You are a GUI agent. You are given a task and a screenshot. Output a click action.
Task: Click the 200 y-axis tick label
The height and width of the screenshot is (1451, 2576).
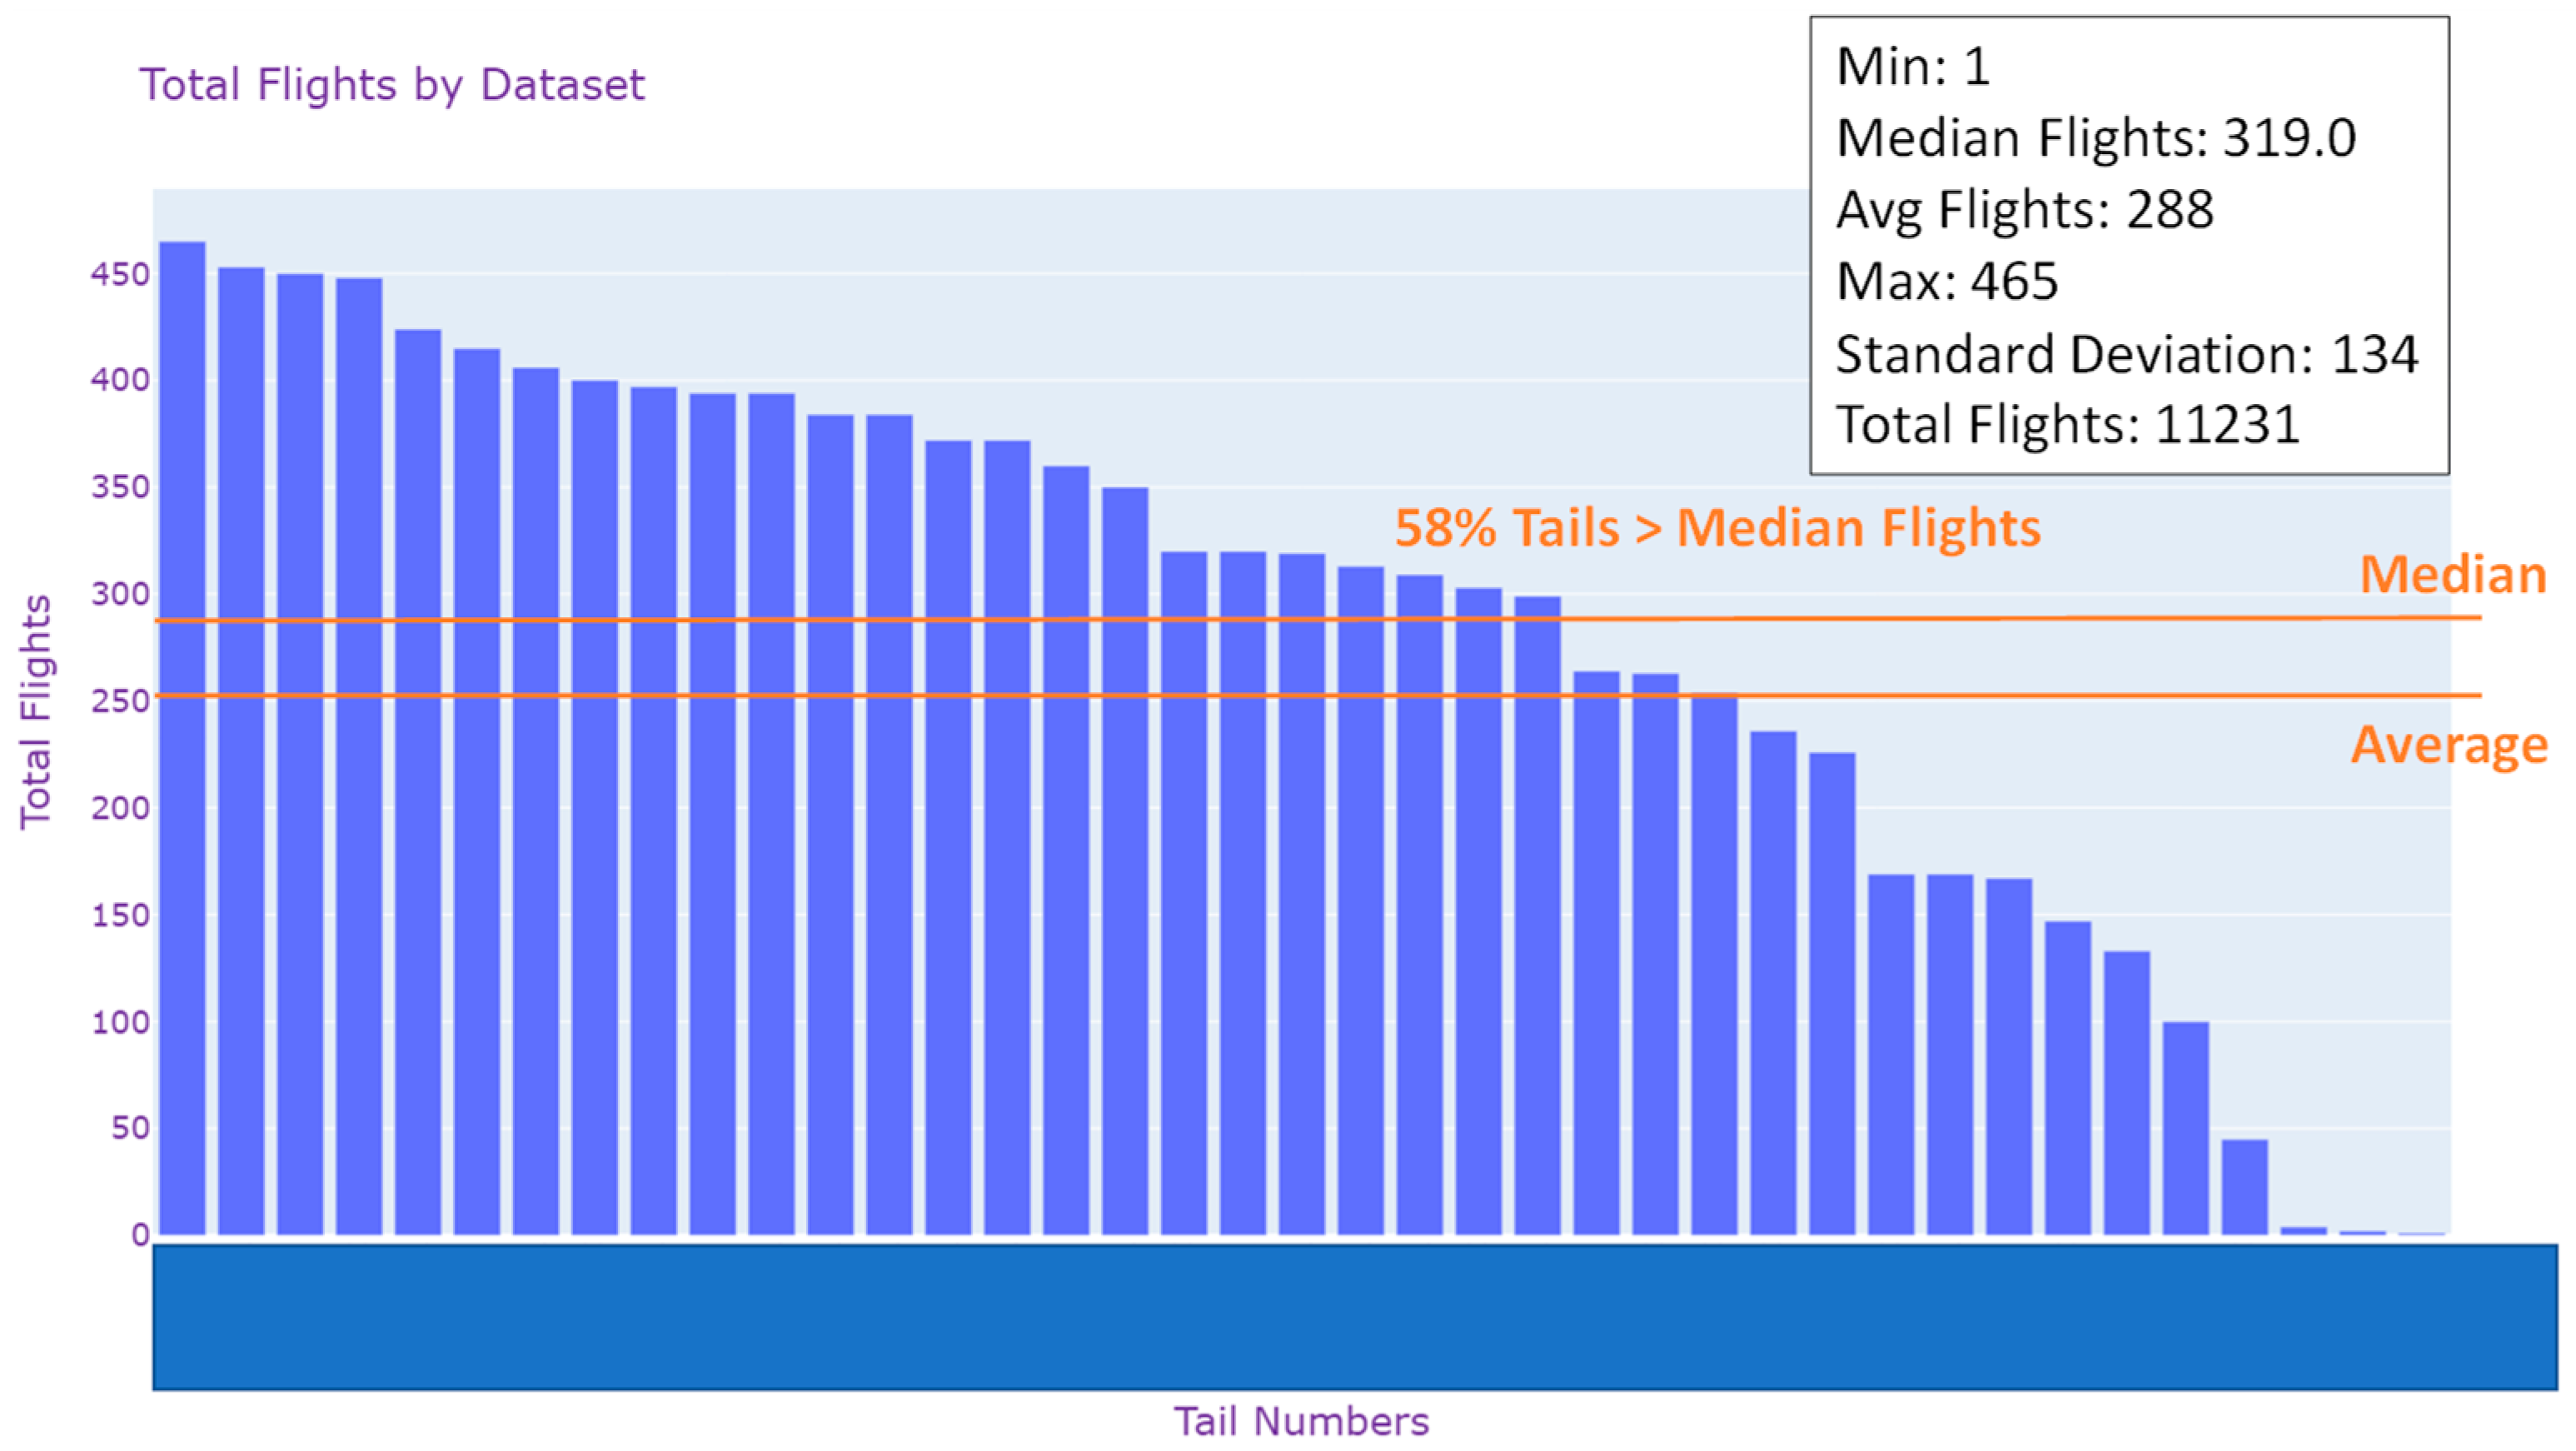pos(120,808)
